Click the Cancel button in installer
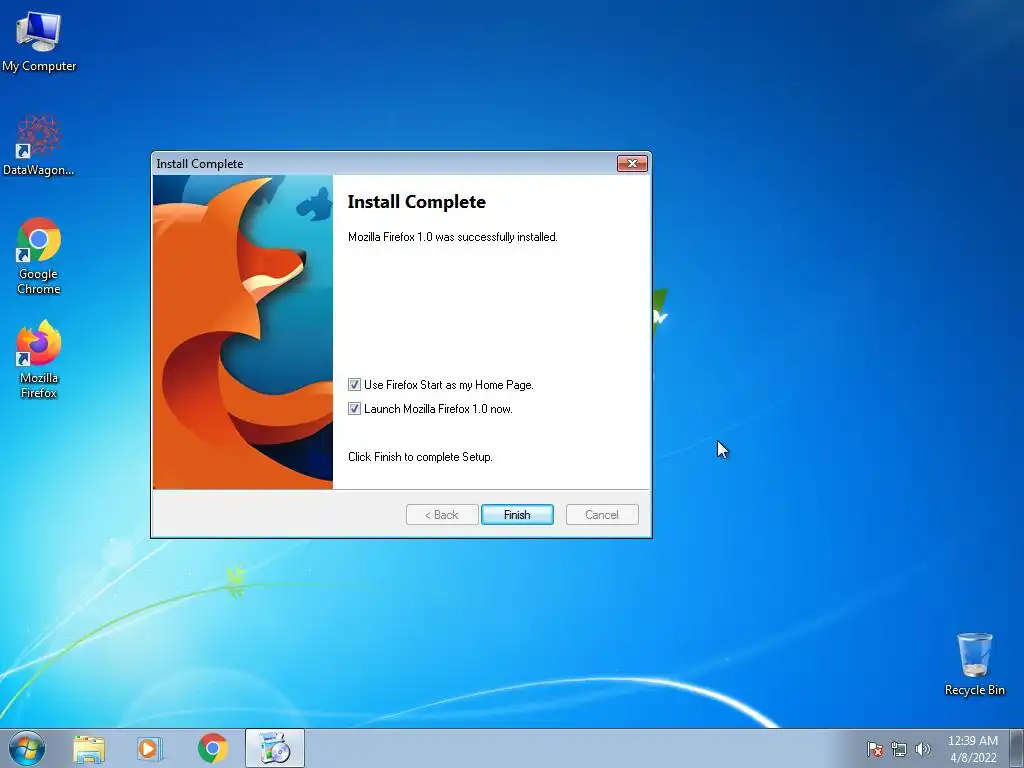The image size is (1024, 768). (602, 515)
